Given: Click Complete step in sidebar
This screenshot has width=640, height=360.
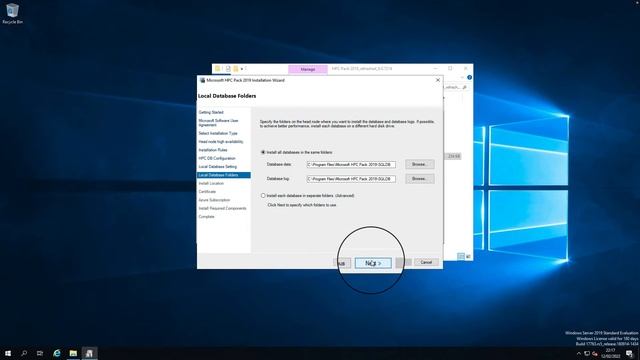Looking at the screenshot, I should 207,217.
